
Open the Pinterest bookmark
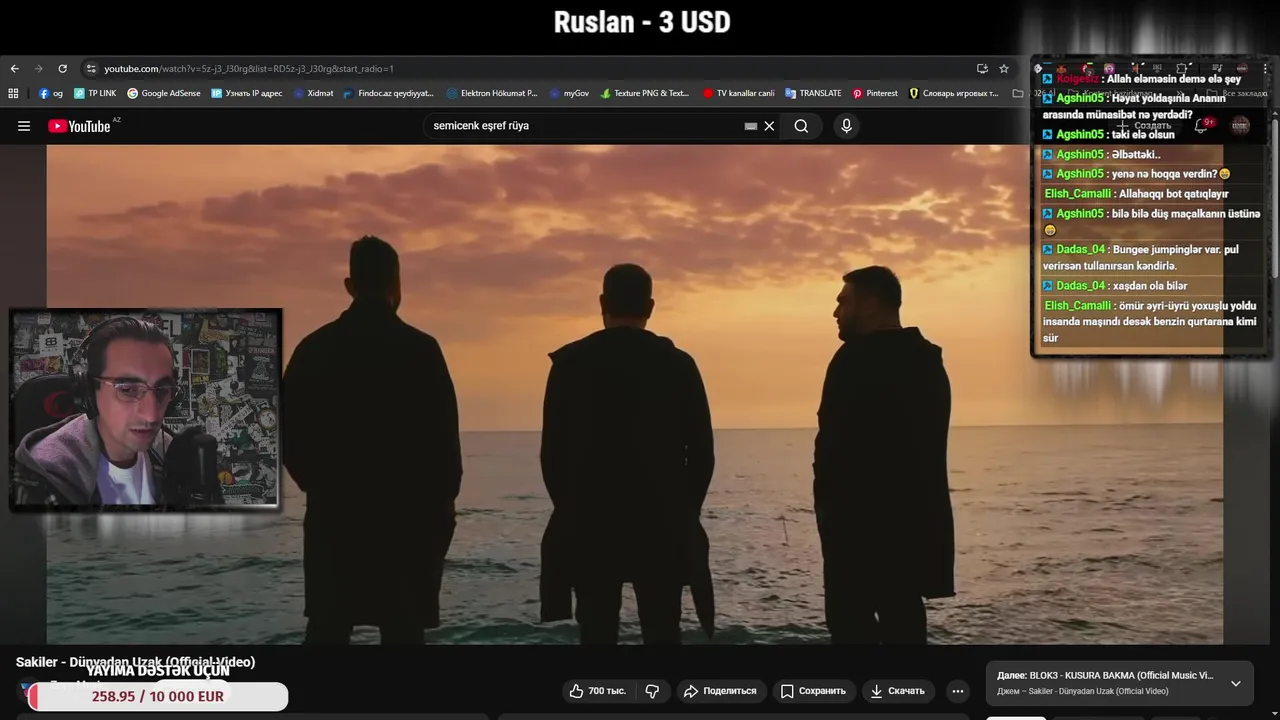coord(875,93)
